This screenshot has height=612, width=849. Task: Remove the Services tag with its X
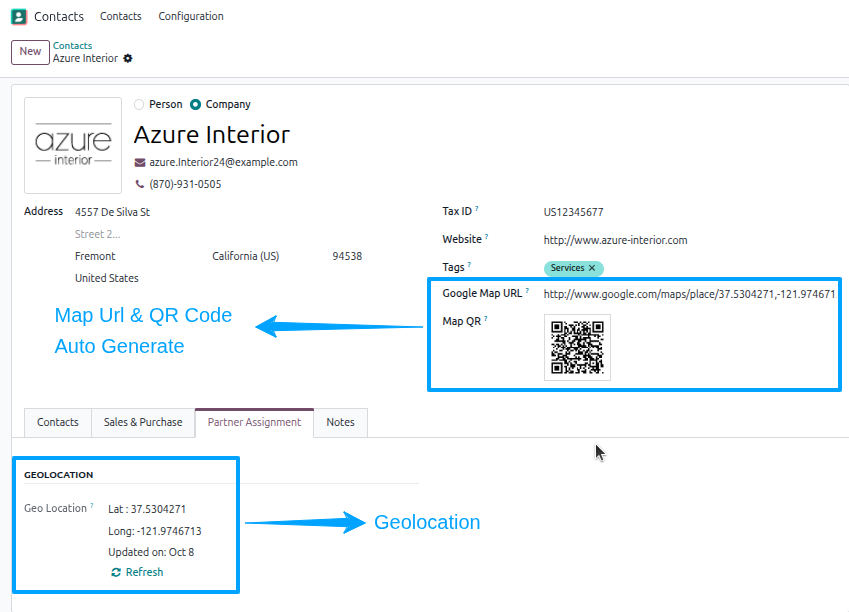[592, 268]
